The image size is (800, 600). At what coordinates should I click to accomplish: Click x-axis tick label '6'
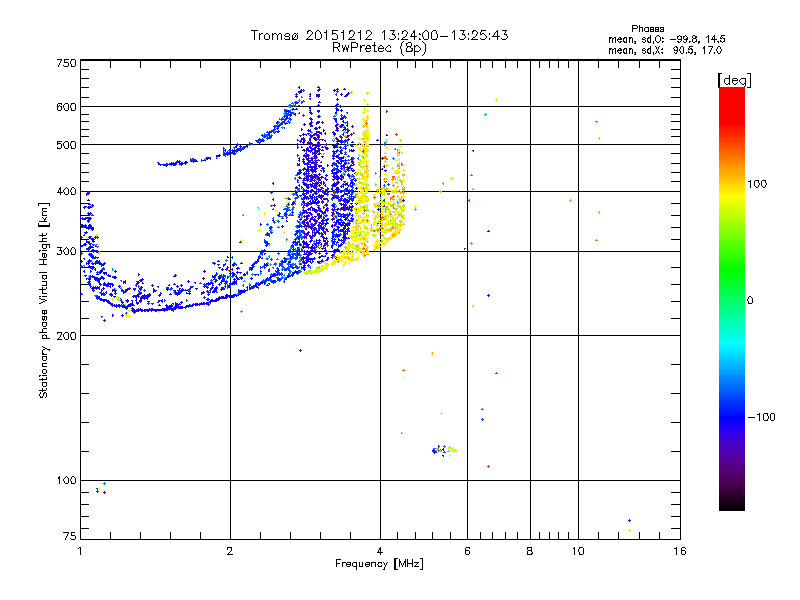click(467, 551)
